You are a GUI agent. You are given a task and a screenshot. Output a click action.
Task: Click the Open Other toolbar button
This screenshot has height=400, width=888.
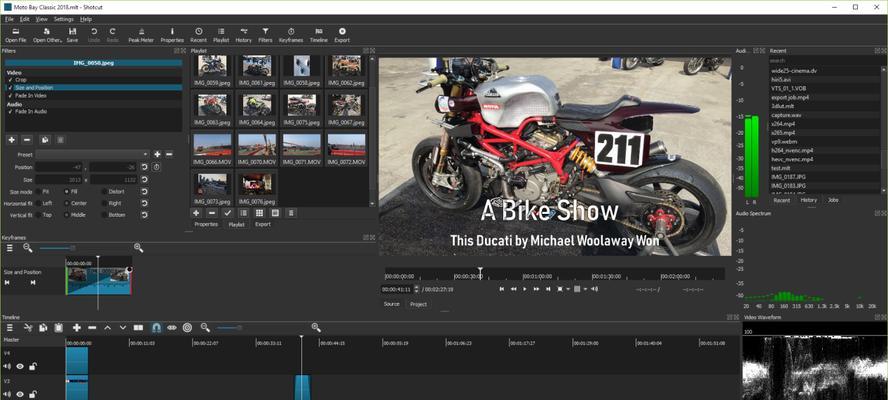tap(47, 35)
